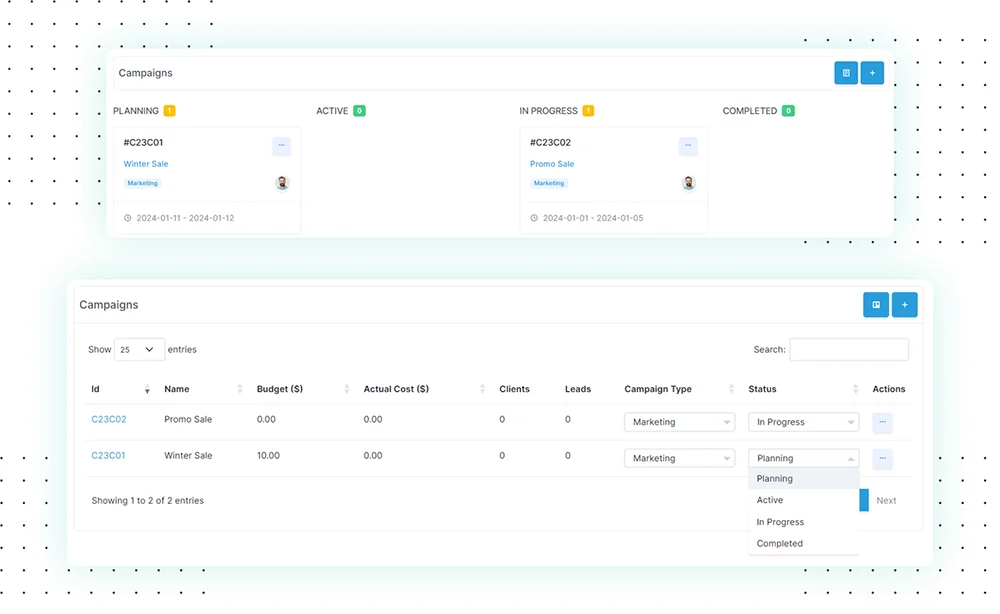Open Campaign Type dropdown for Winter Sale row
This screenshot has height=614, width=1000.
coord(679,458)
